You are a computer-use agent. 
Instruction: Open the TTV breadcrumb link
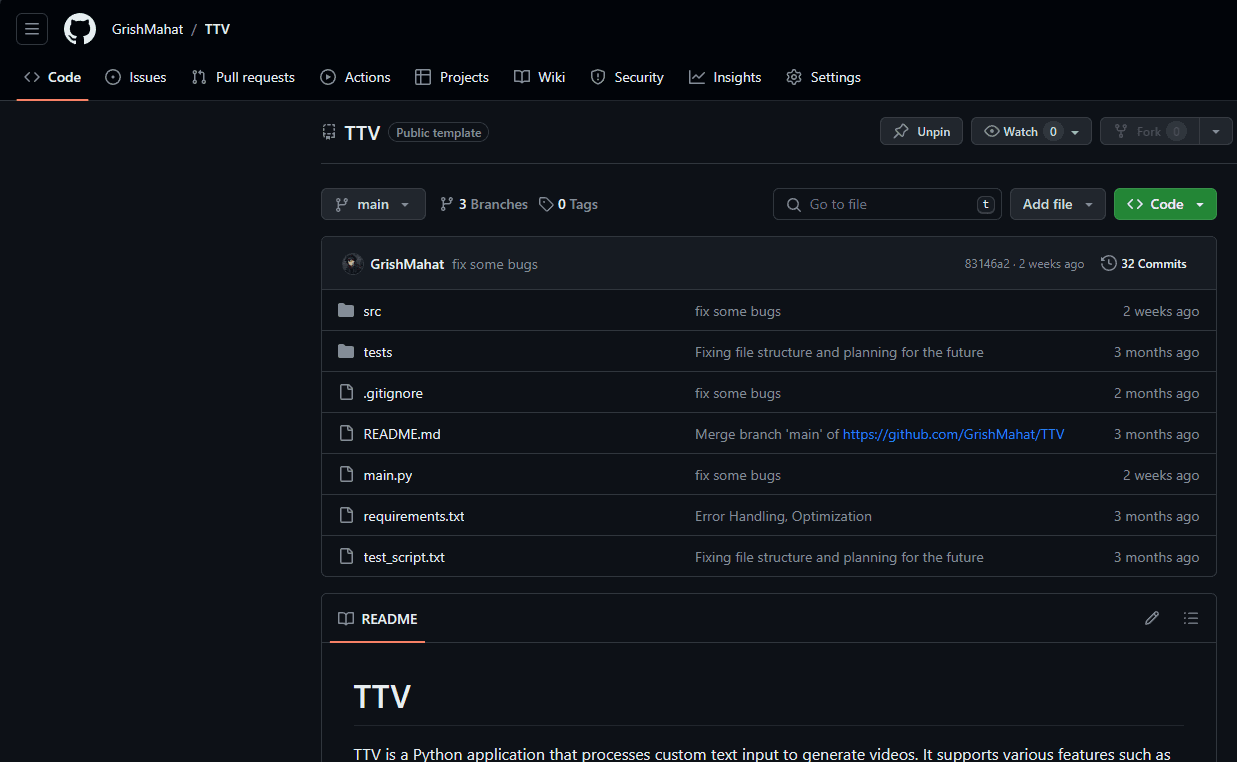coord(217,29)
